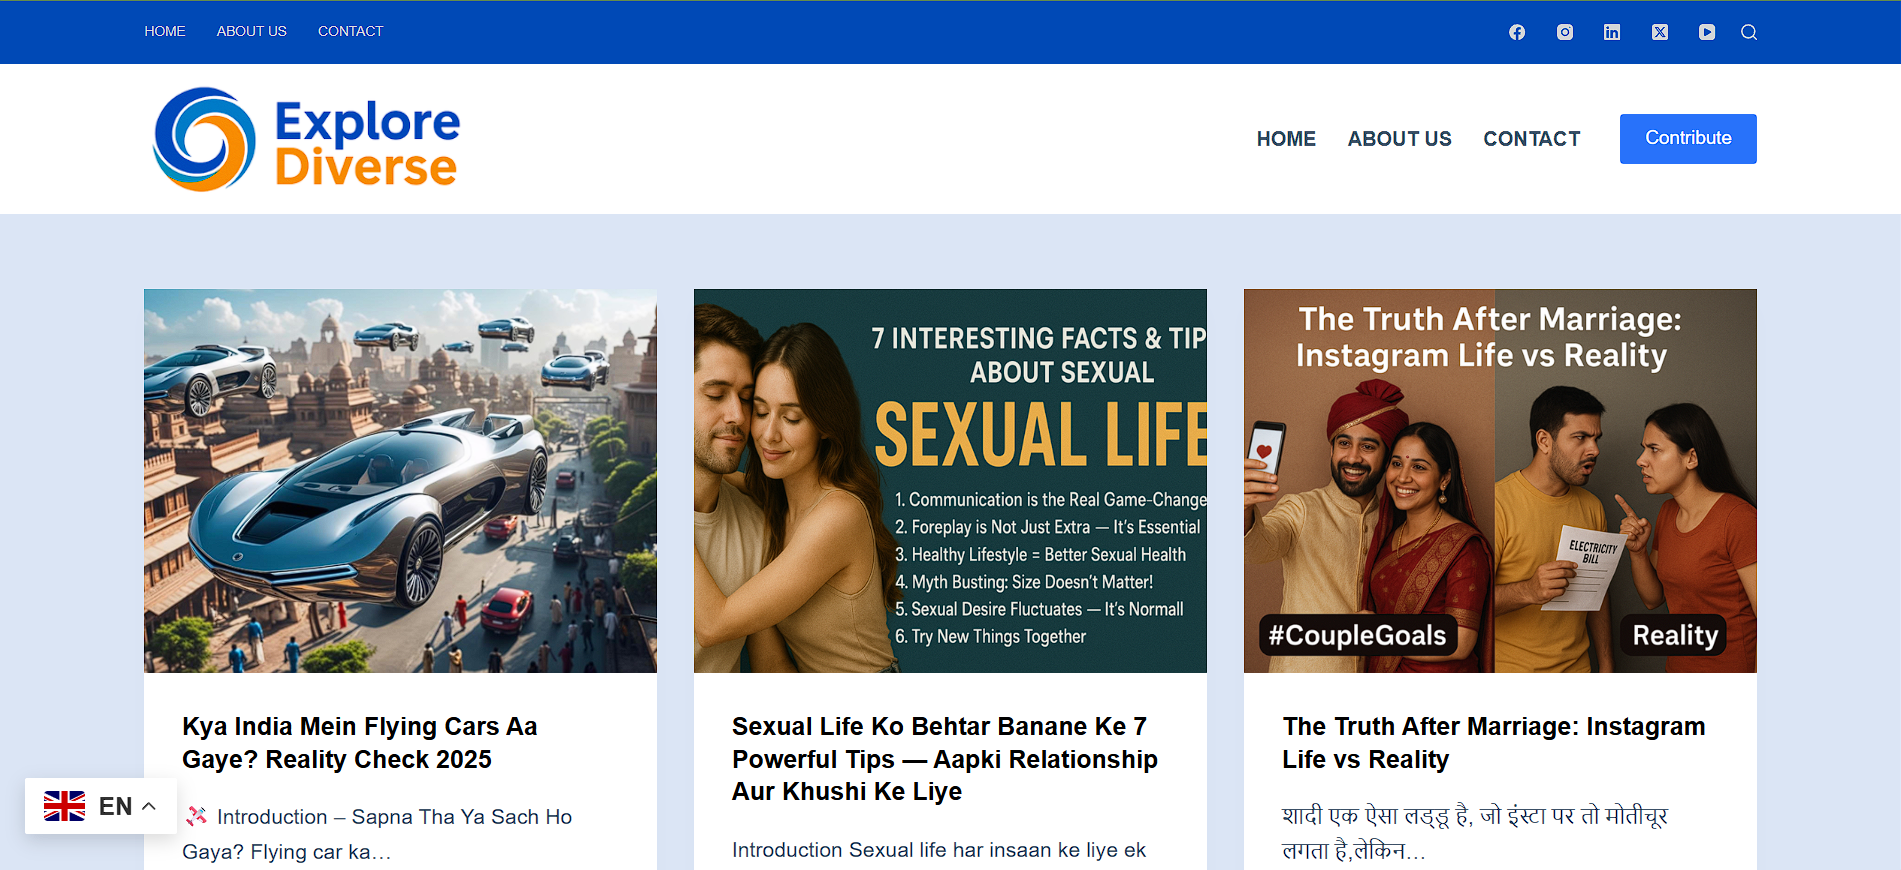Open the Truth After Marriage thumbnail image

1500,480
